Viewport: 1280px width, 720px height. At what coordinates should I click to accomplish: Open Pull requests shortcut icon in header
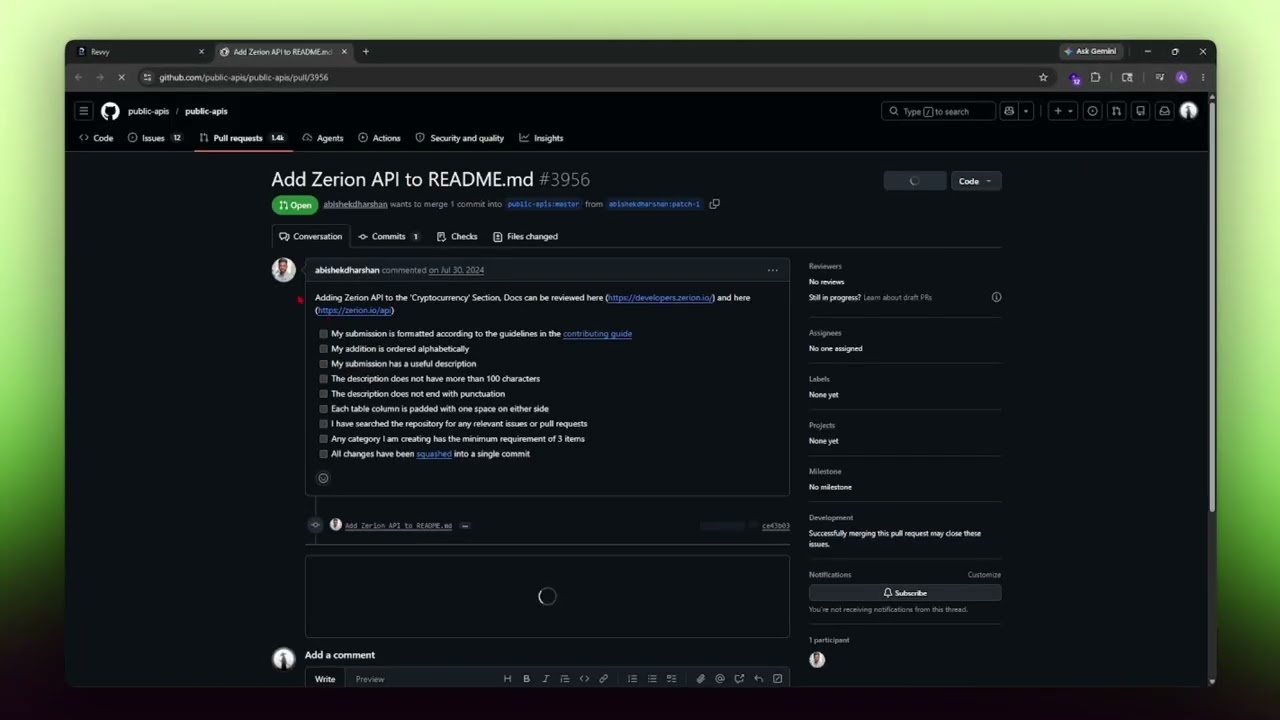tap(1117, 111)
